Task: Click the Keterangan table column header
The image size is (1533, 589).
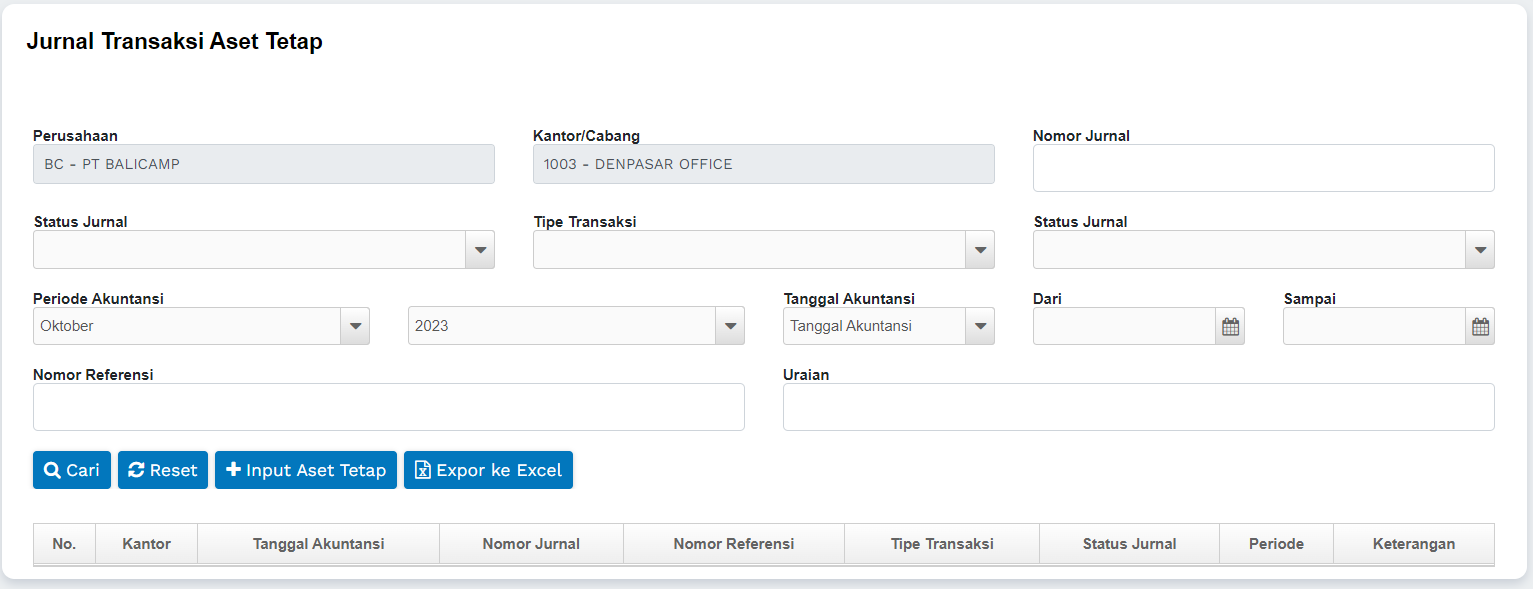Action: click(x=1413, y=544)
